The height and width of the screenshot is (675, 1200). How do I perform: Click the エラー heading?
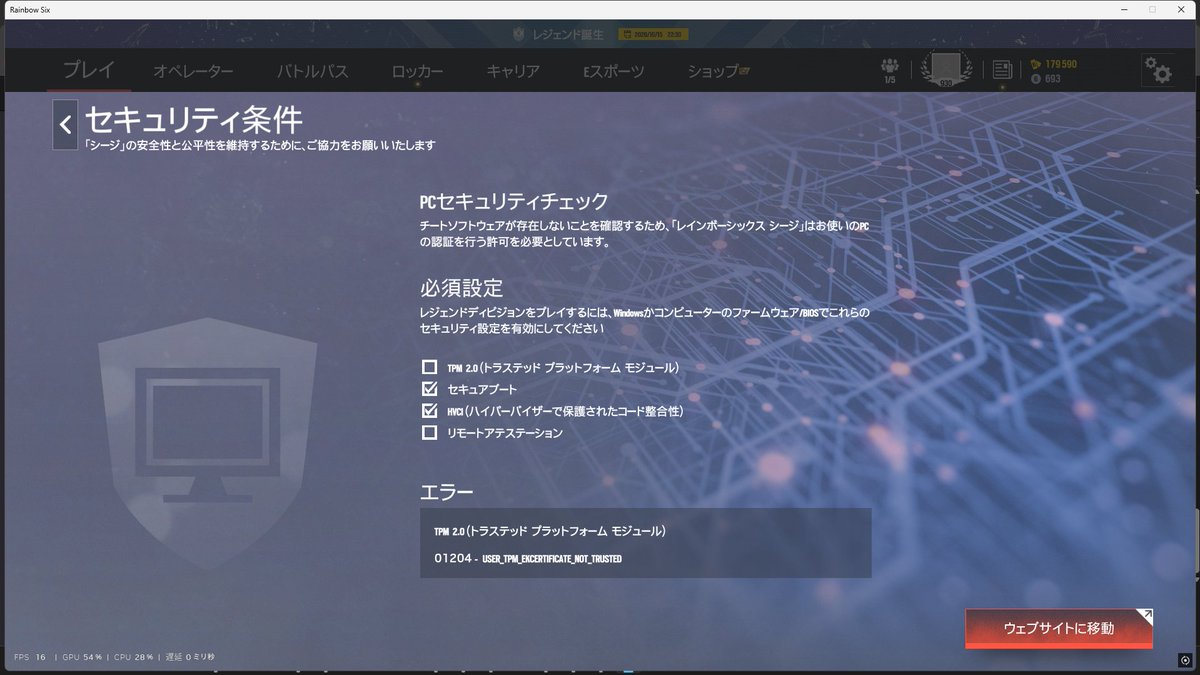click(446, 492)
